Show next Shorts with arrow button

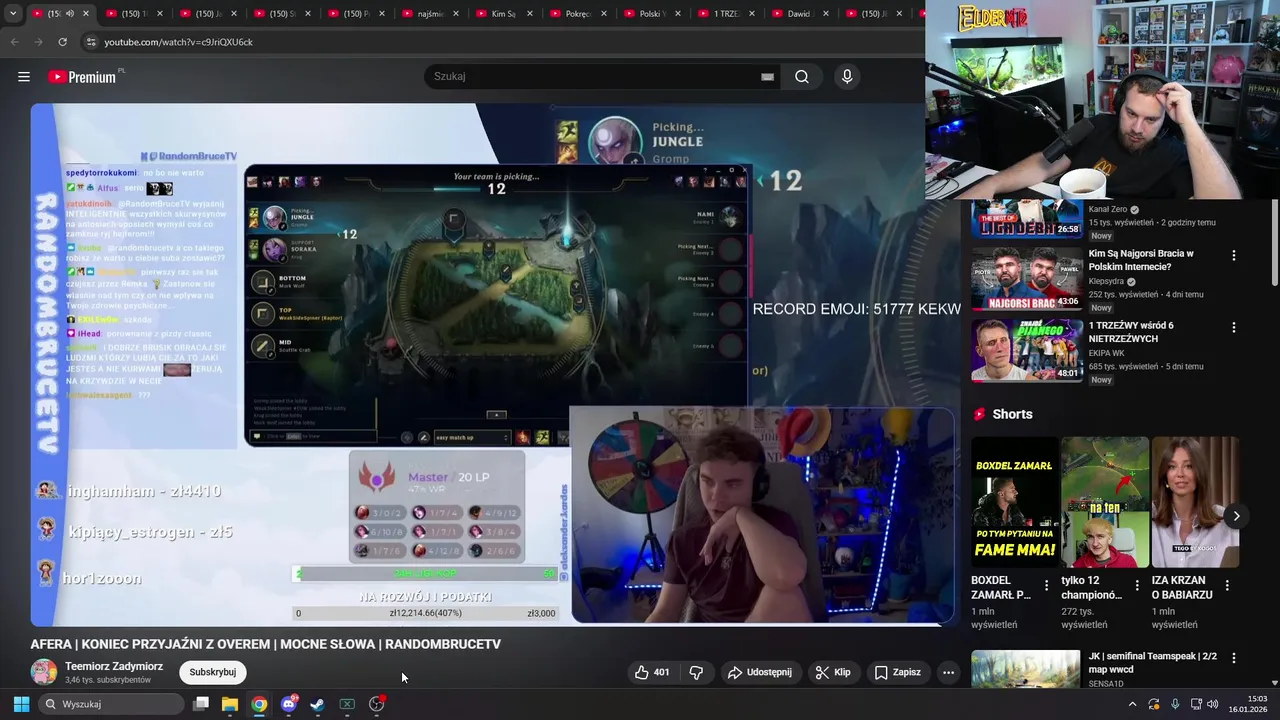1237,516
